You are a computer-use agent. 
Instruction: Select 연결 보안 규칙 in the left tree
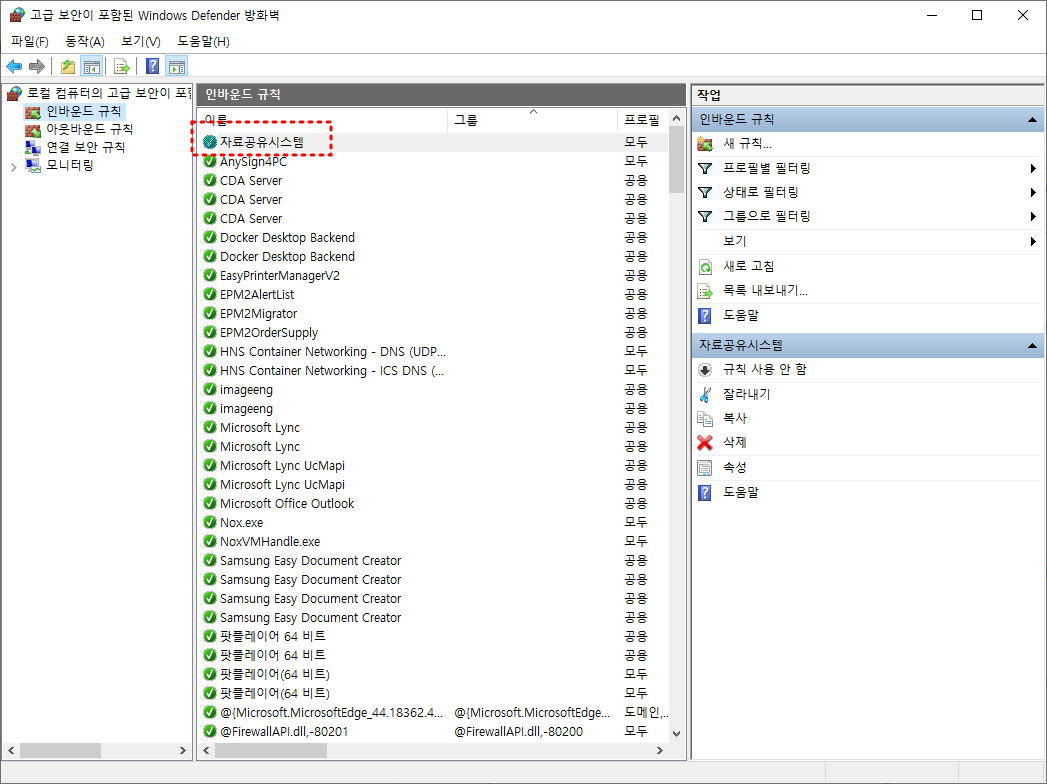[x=85, y=147]
